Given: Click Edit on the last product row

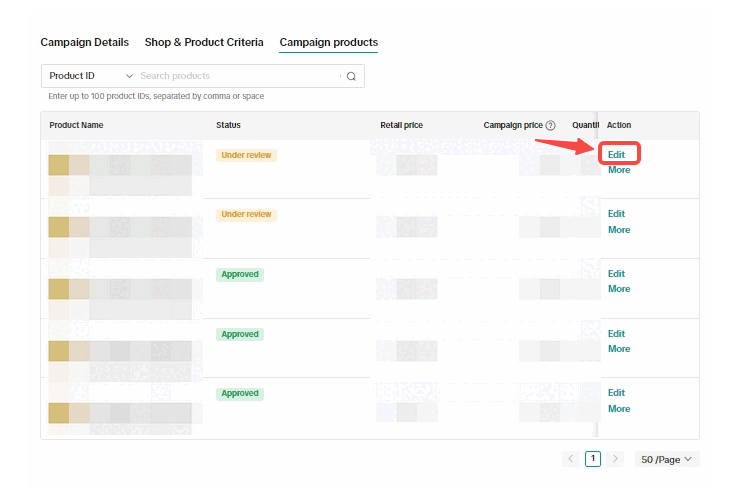Looking at the screenshot, I should (616, 393).
